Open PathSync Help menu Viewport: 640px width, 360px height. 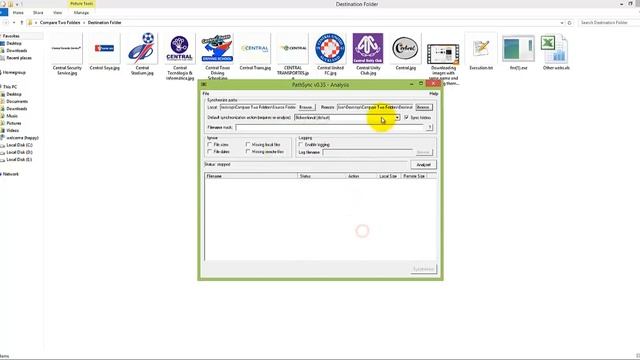coord(433,94)
